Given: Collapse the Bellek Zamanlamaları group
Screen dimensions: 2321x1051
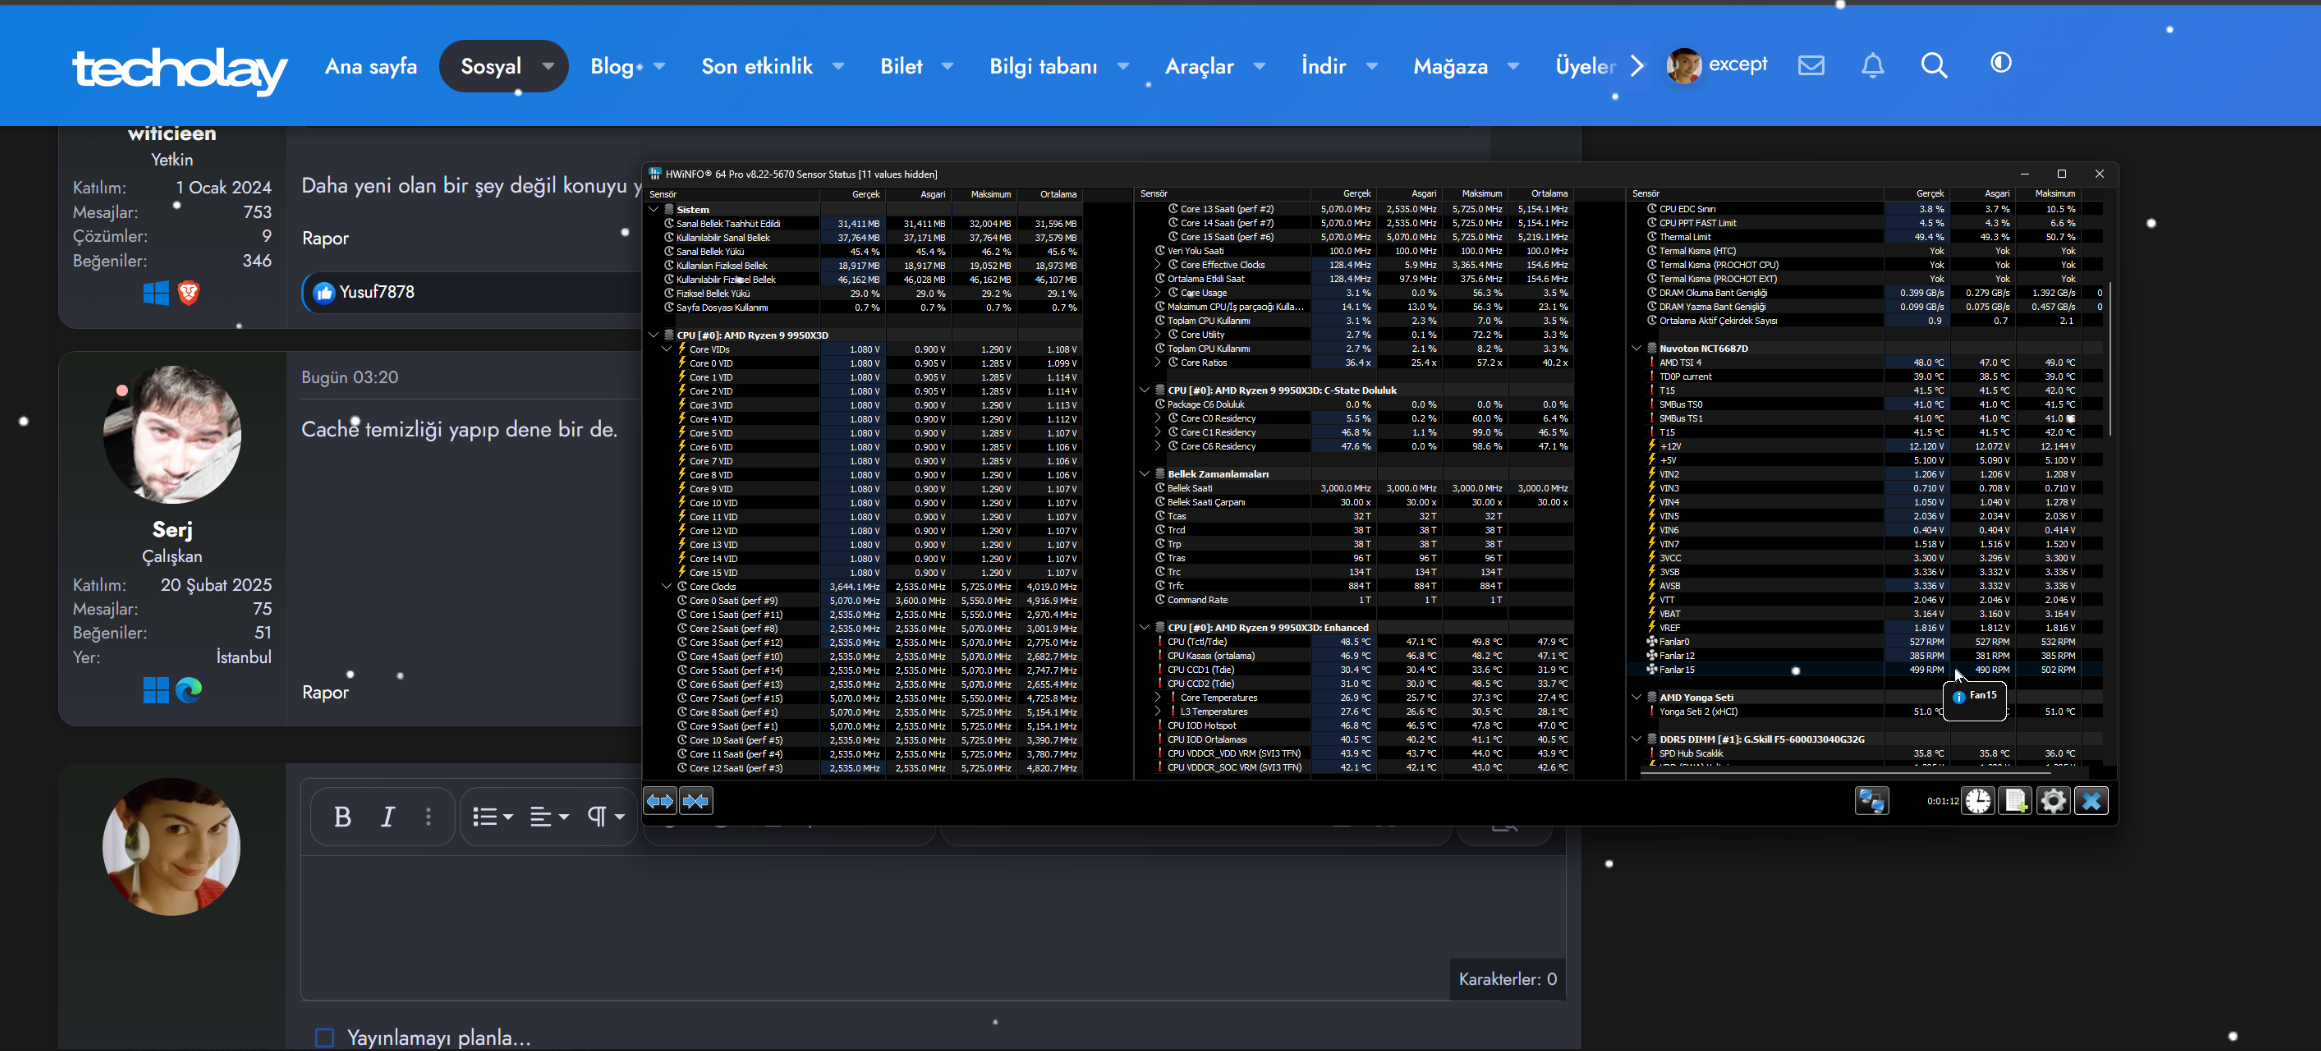Looking at the screenshot, I should click(x=1145, y=474).
